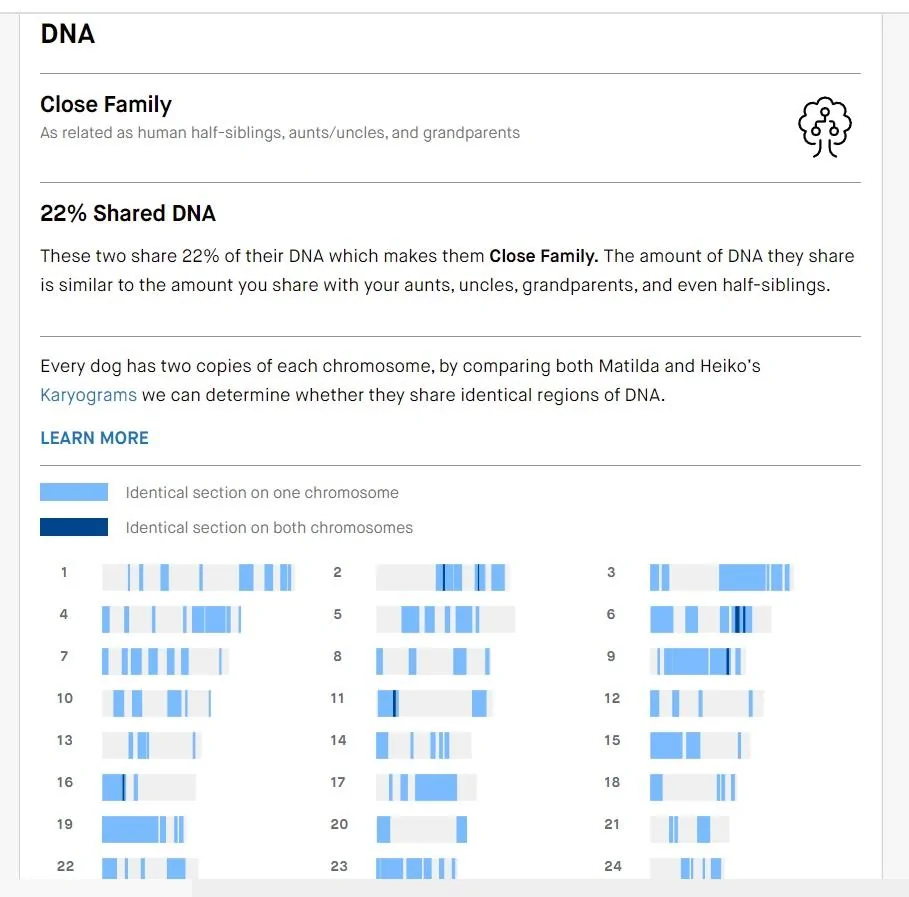Click the chromosome 9 shared DNA bar
Image resolution: width=909 pixels, height=897 pixels.
click(x=697, y=662)
